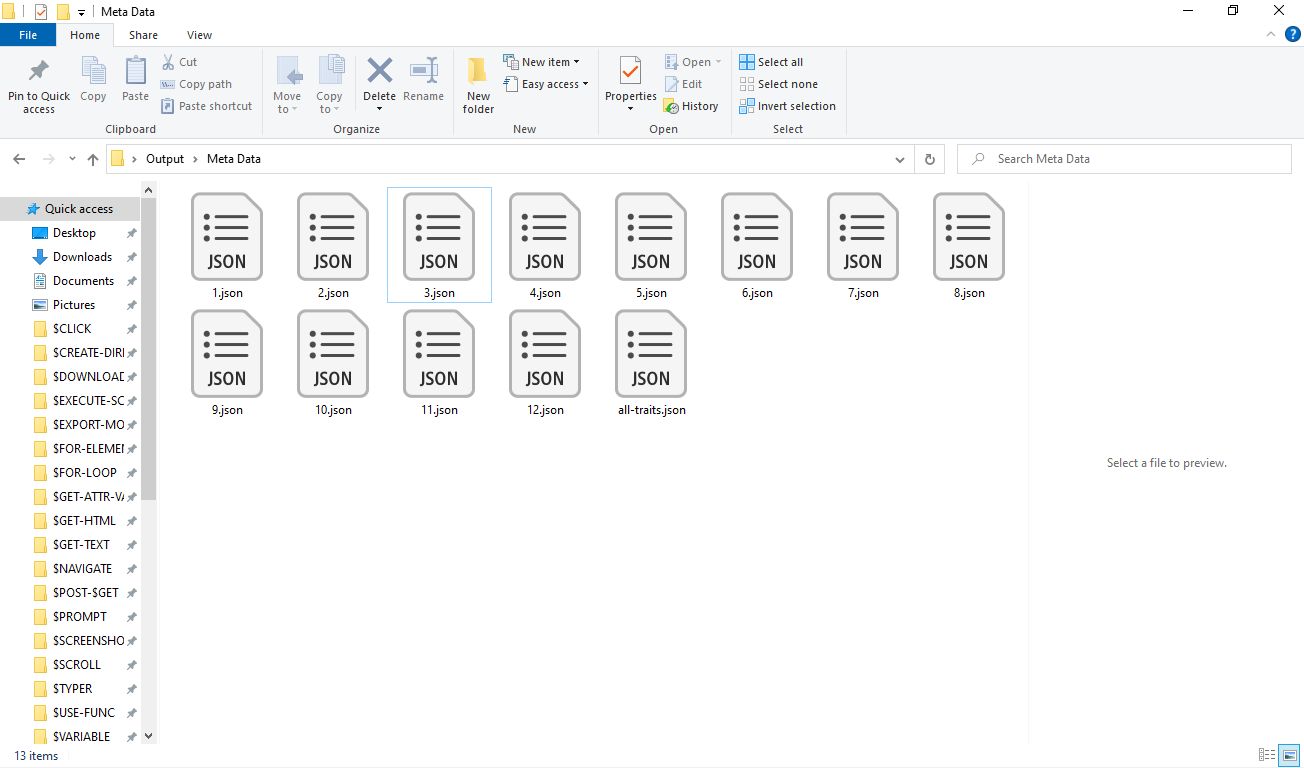Open the recent locations dropdown
The width and height of the screenshot is (1304, 768).
[x=72, y=159]
